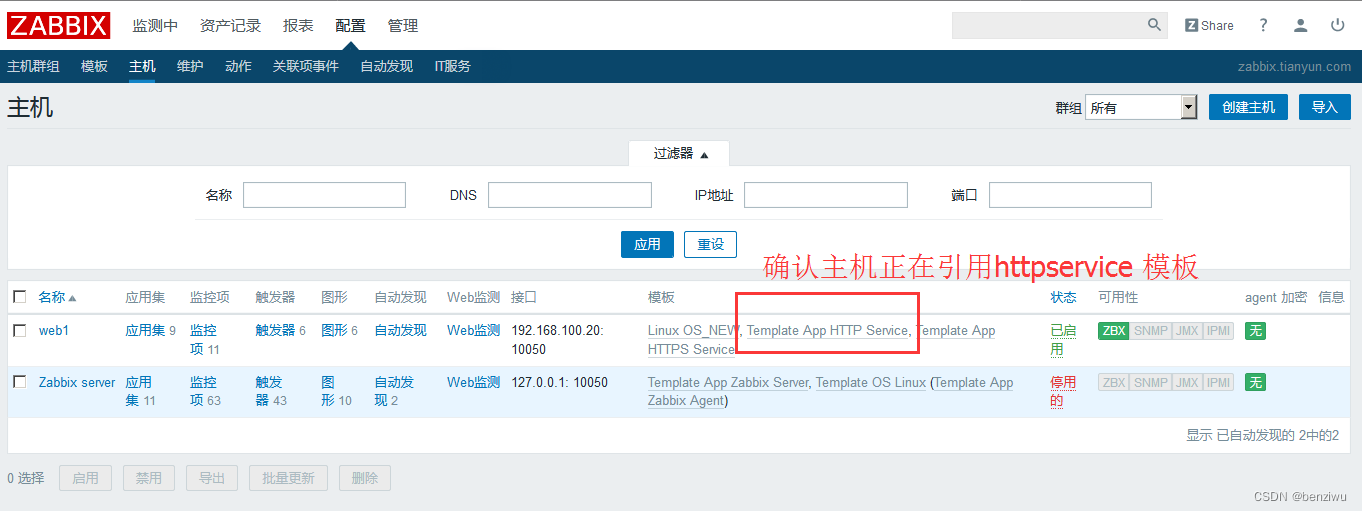Open Linux OS_NEW template link
The image size is (1362, 511).
pos(694,330)
